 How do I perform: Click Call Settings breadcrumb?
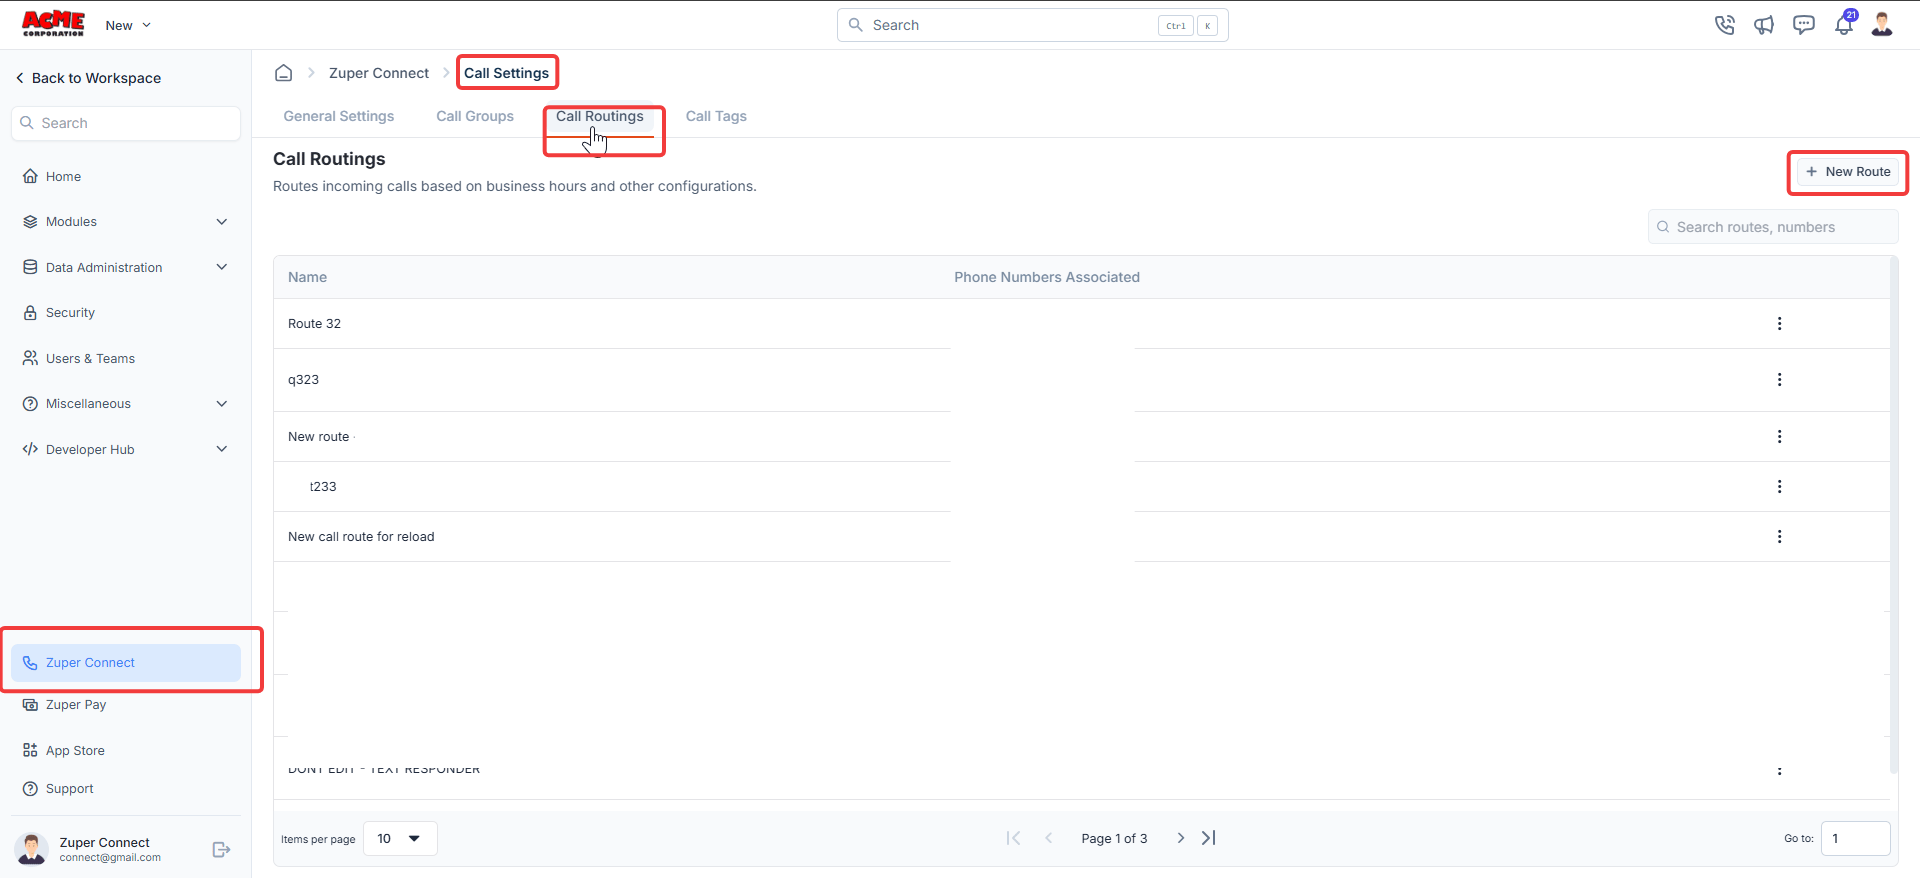coord(507,73)
